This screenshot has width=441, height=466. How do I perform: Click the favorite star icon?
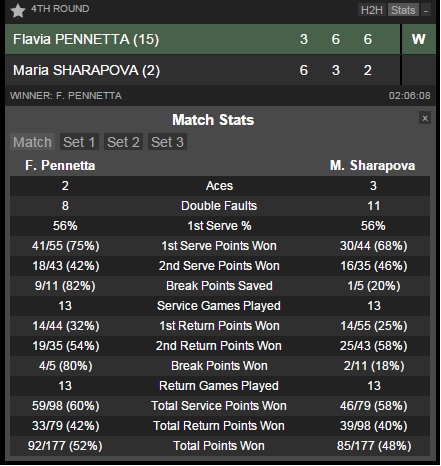point(18,11)
